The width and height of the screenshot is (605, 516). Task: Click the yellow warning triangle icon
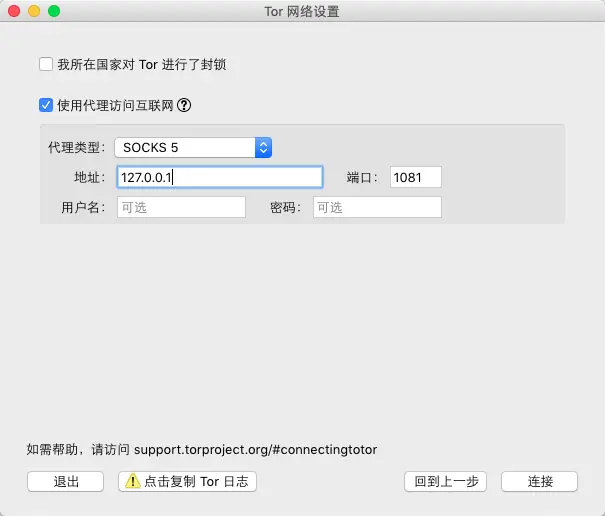tap(133, 481)
